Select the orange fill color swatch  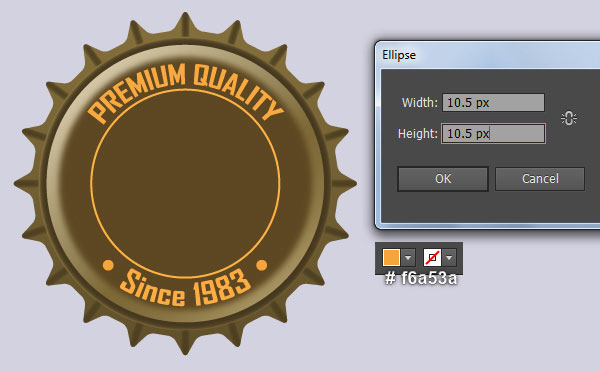click(x=391, y=258)
